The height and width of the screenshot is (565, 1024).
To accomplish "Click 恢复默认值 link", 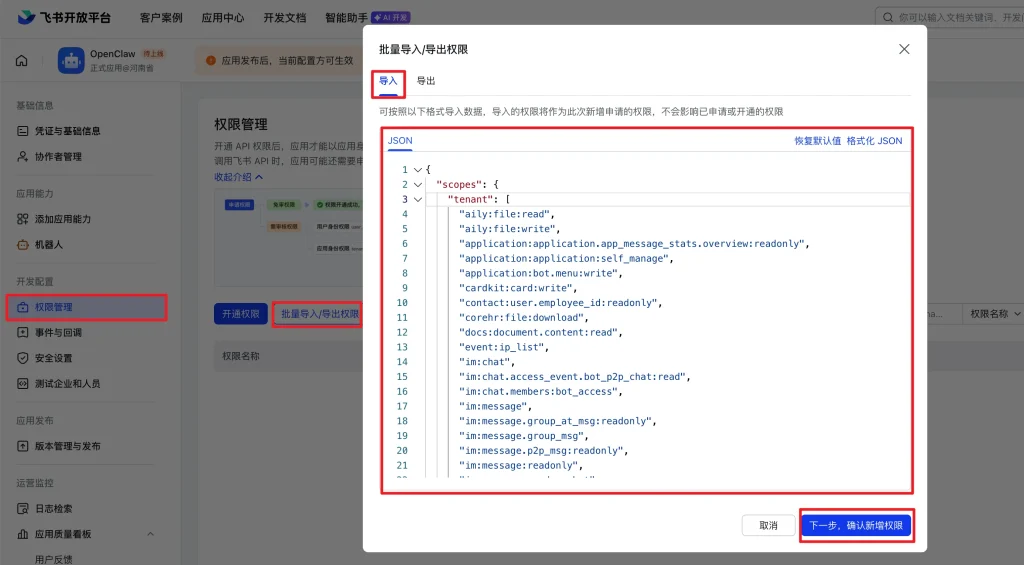I will click(818, 140).
